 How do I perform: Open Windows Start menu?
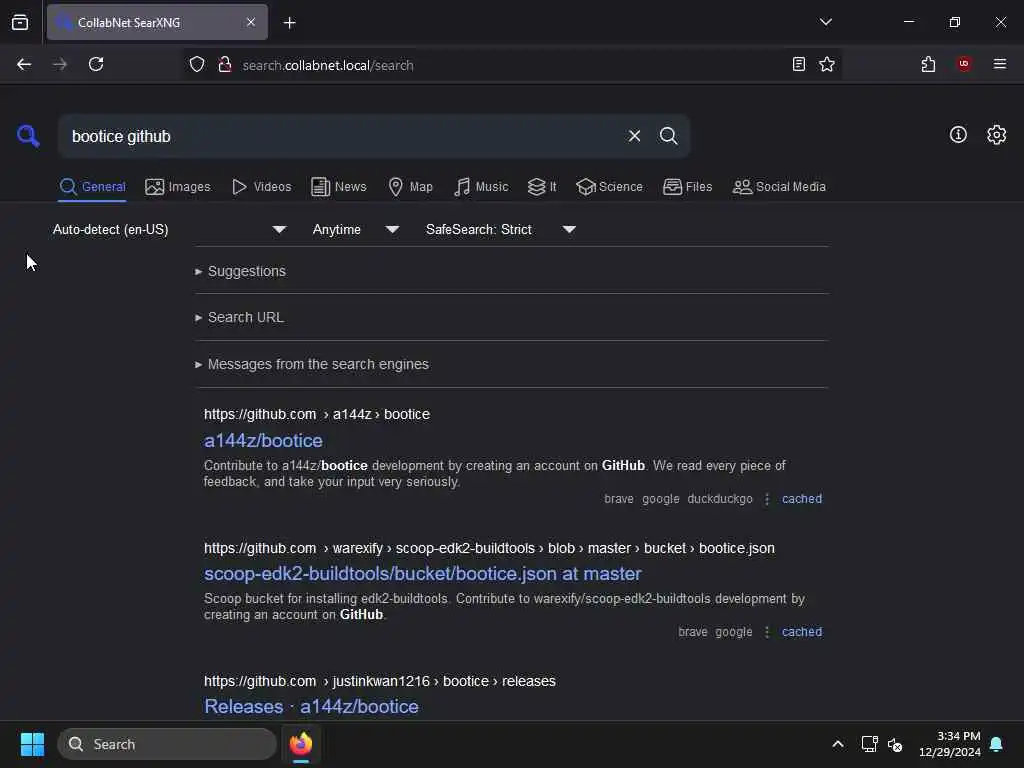(x=32, y=744)
